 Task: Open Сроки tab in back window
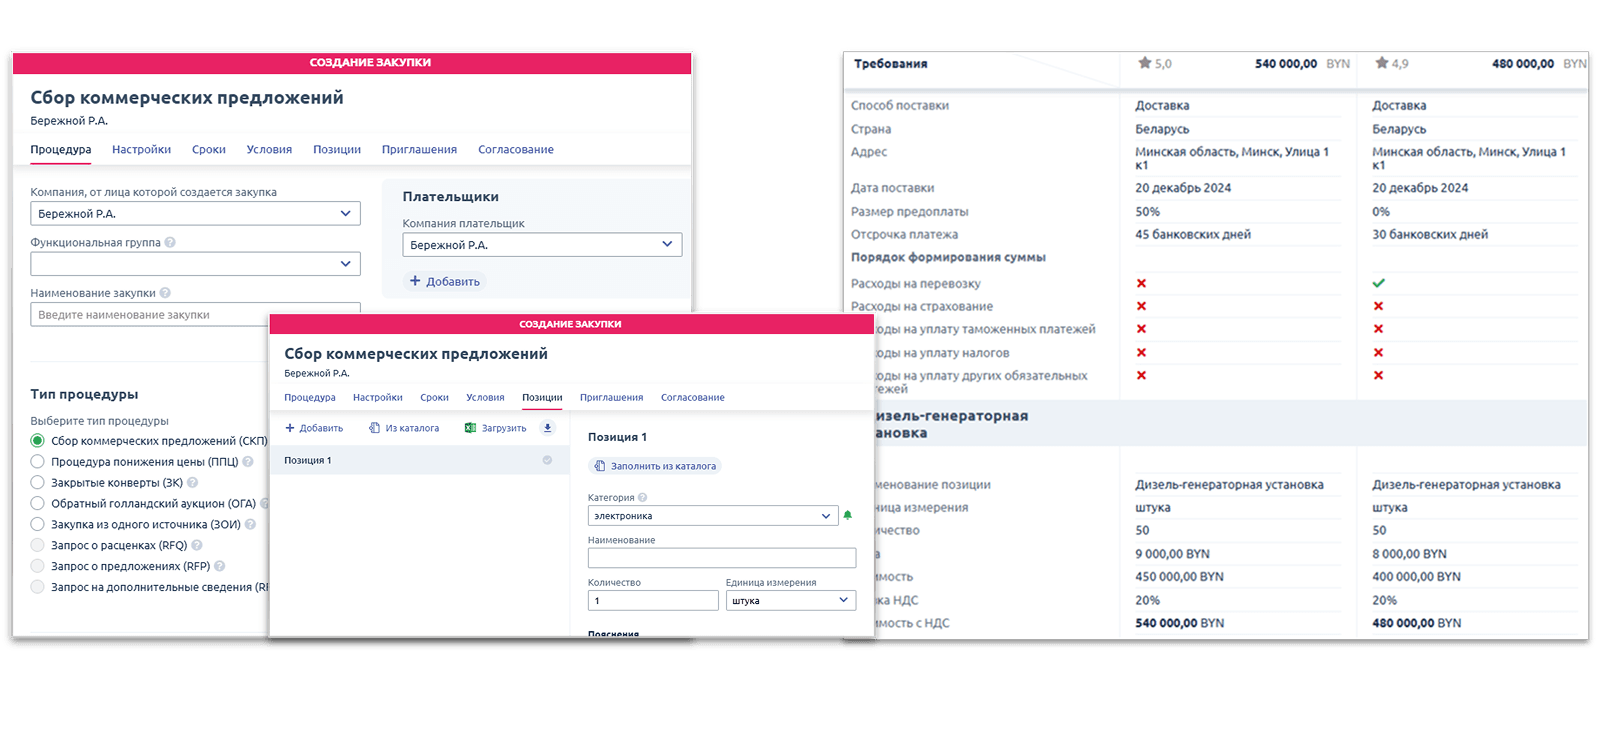tap(209, 150)
